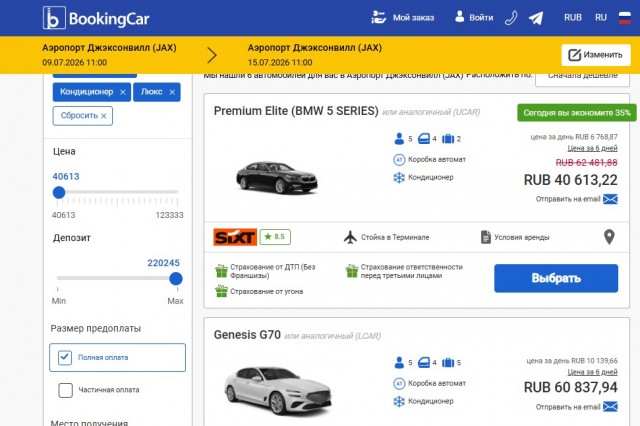This screenshot has width=640, height=426.
Task: Uncheck the Полная оплата checkbox
Action: point(65,357)
